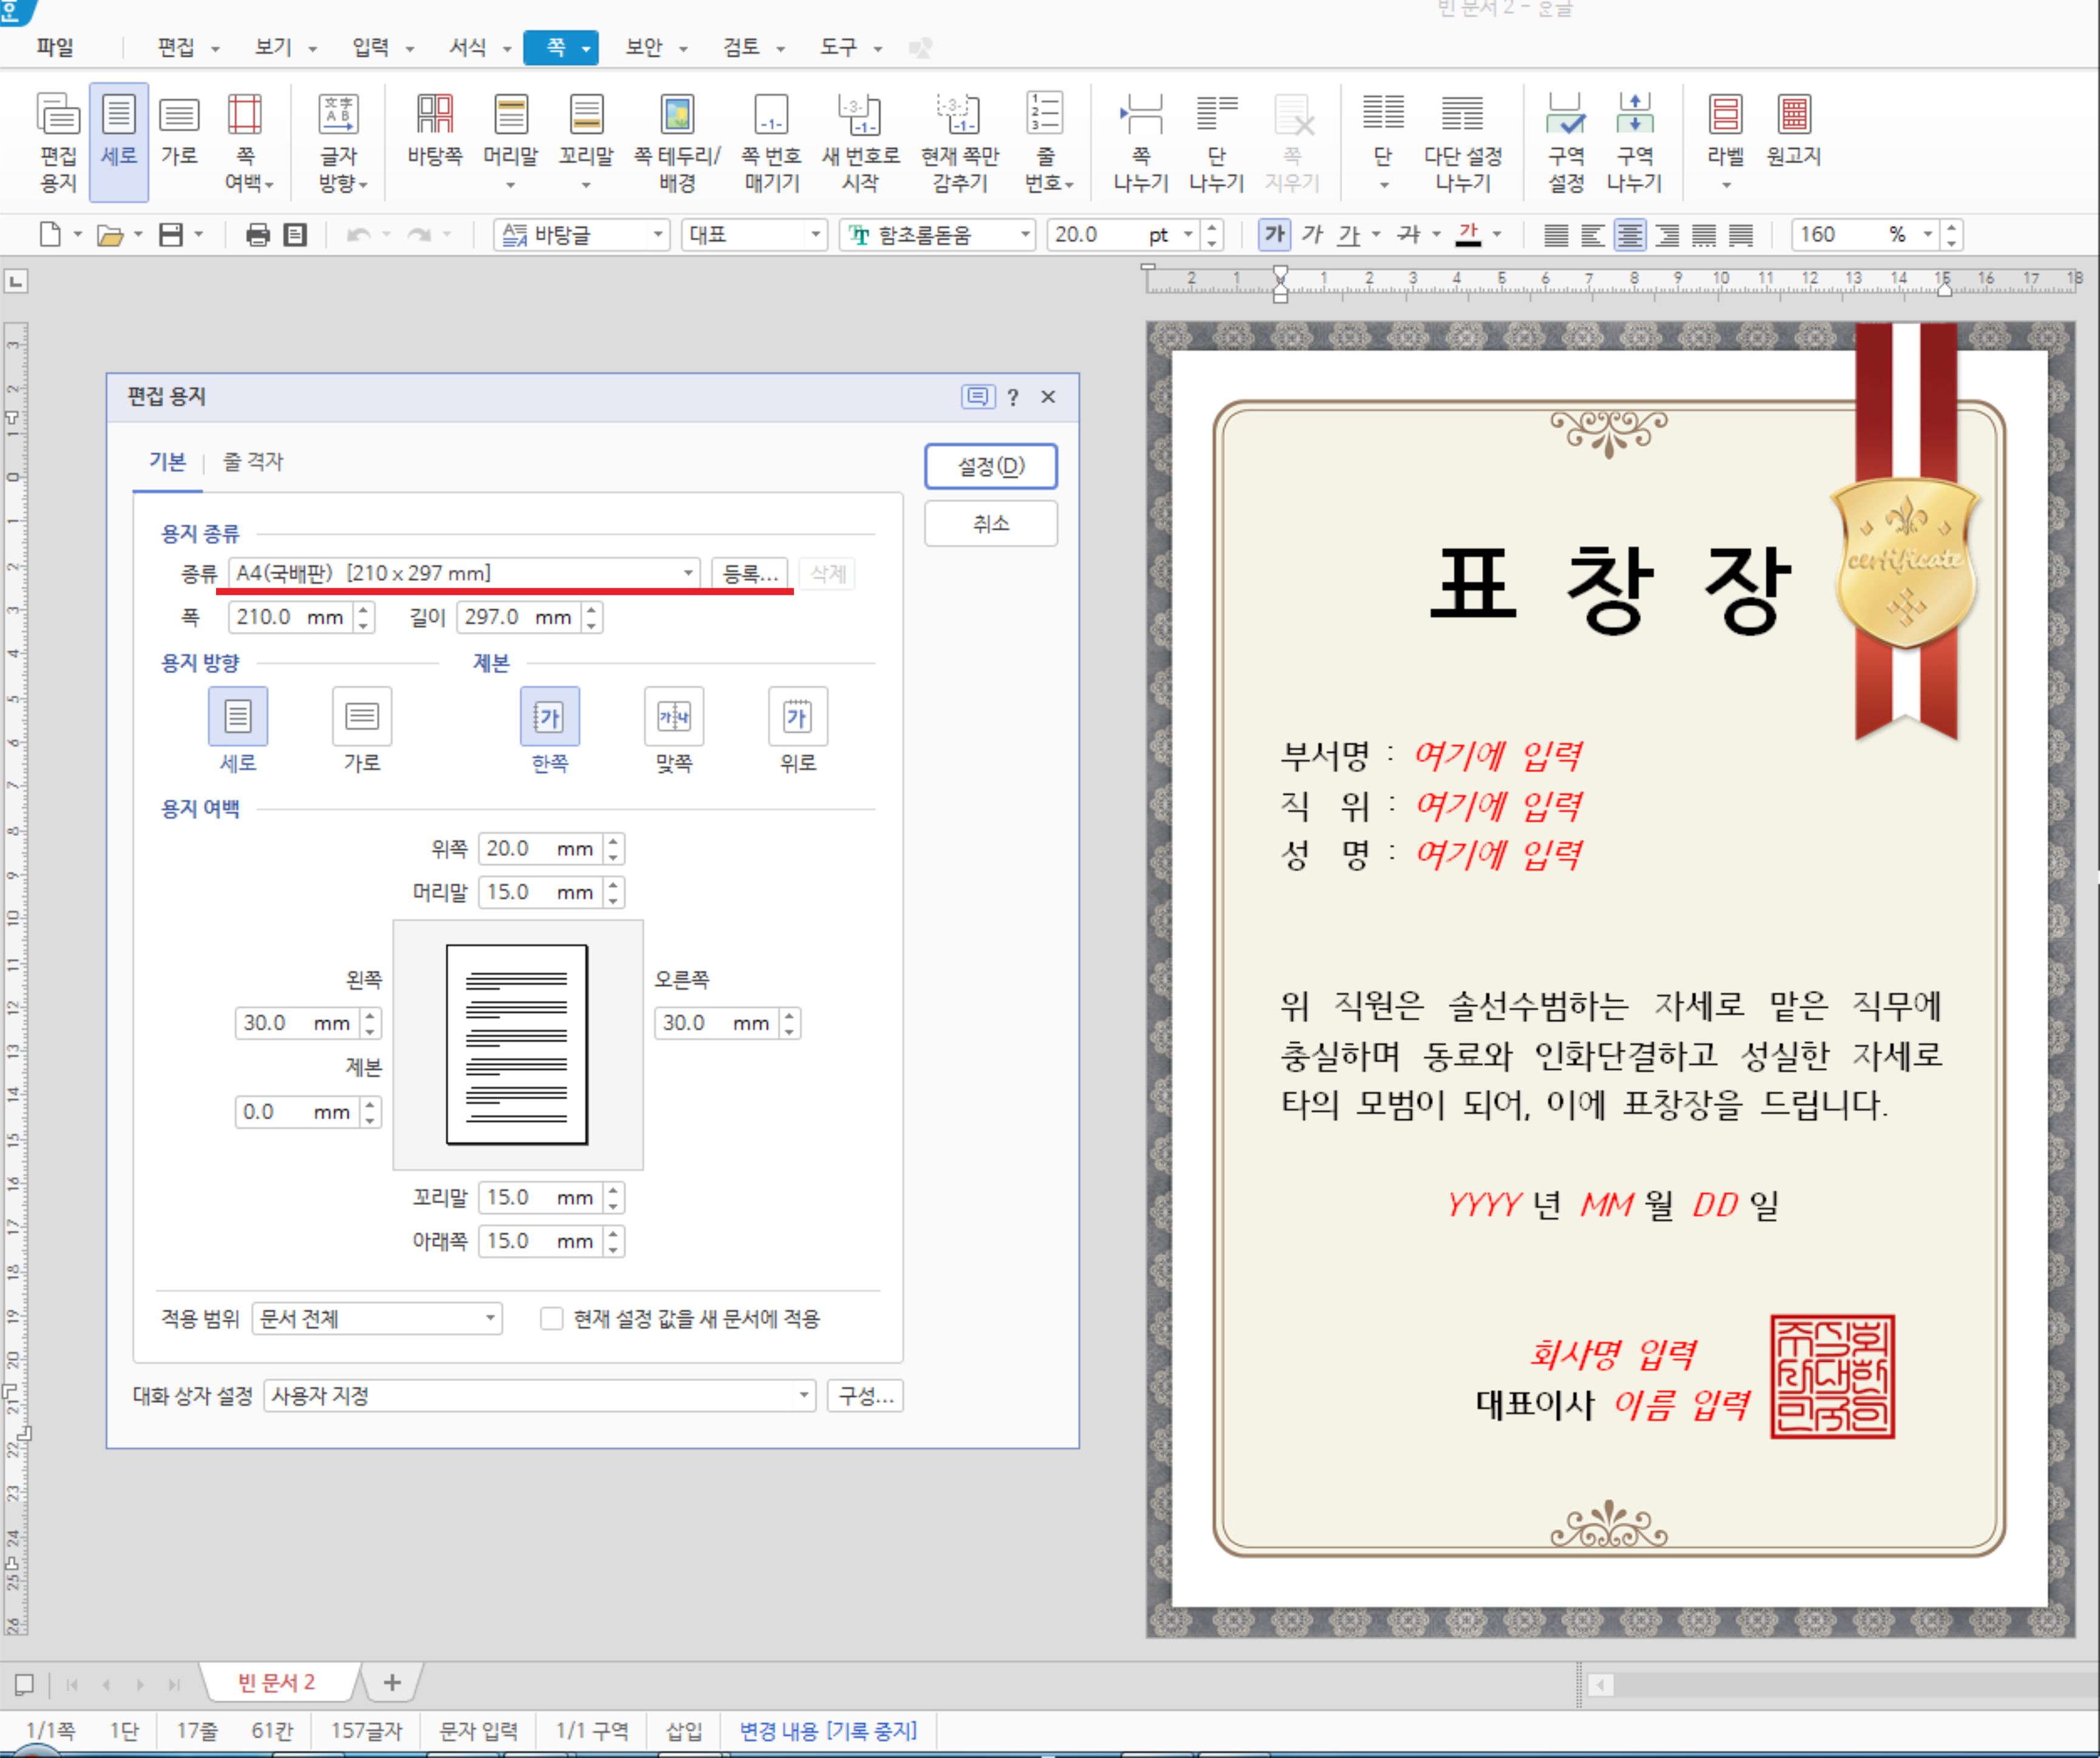This screenshot has width=2100, height=1758.
Task: Click the 왼쪽 margin 30.0 mm field
Action: (295, 1023)
